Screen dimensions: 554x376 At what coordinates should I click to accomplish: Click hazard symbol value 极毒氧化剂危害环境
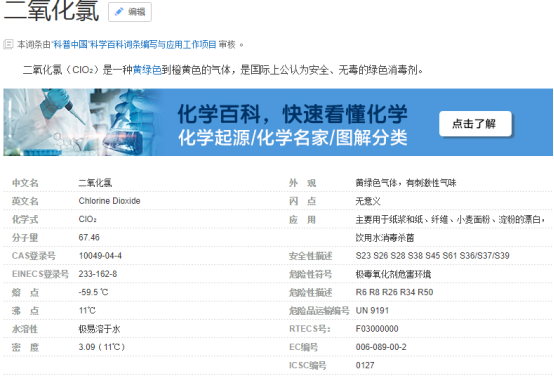(x=393, y=274)
